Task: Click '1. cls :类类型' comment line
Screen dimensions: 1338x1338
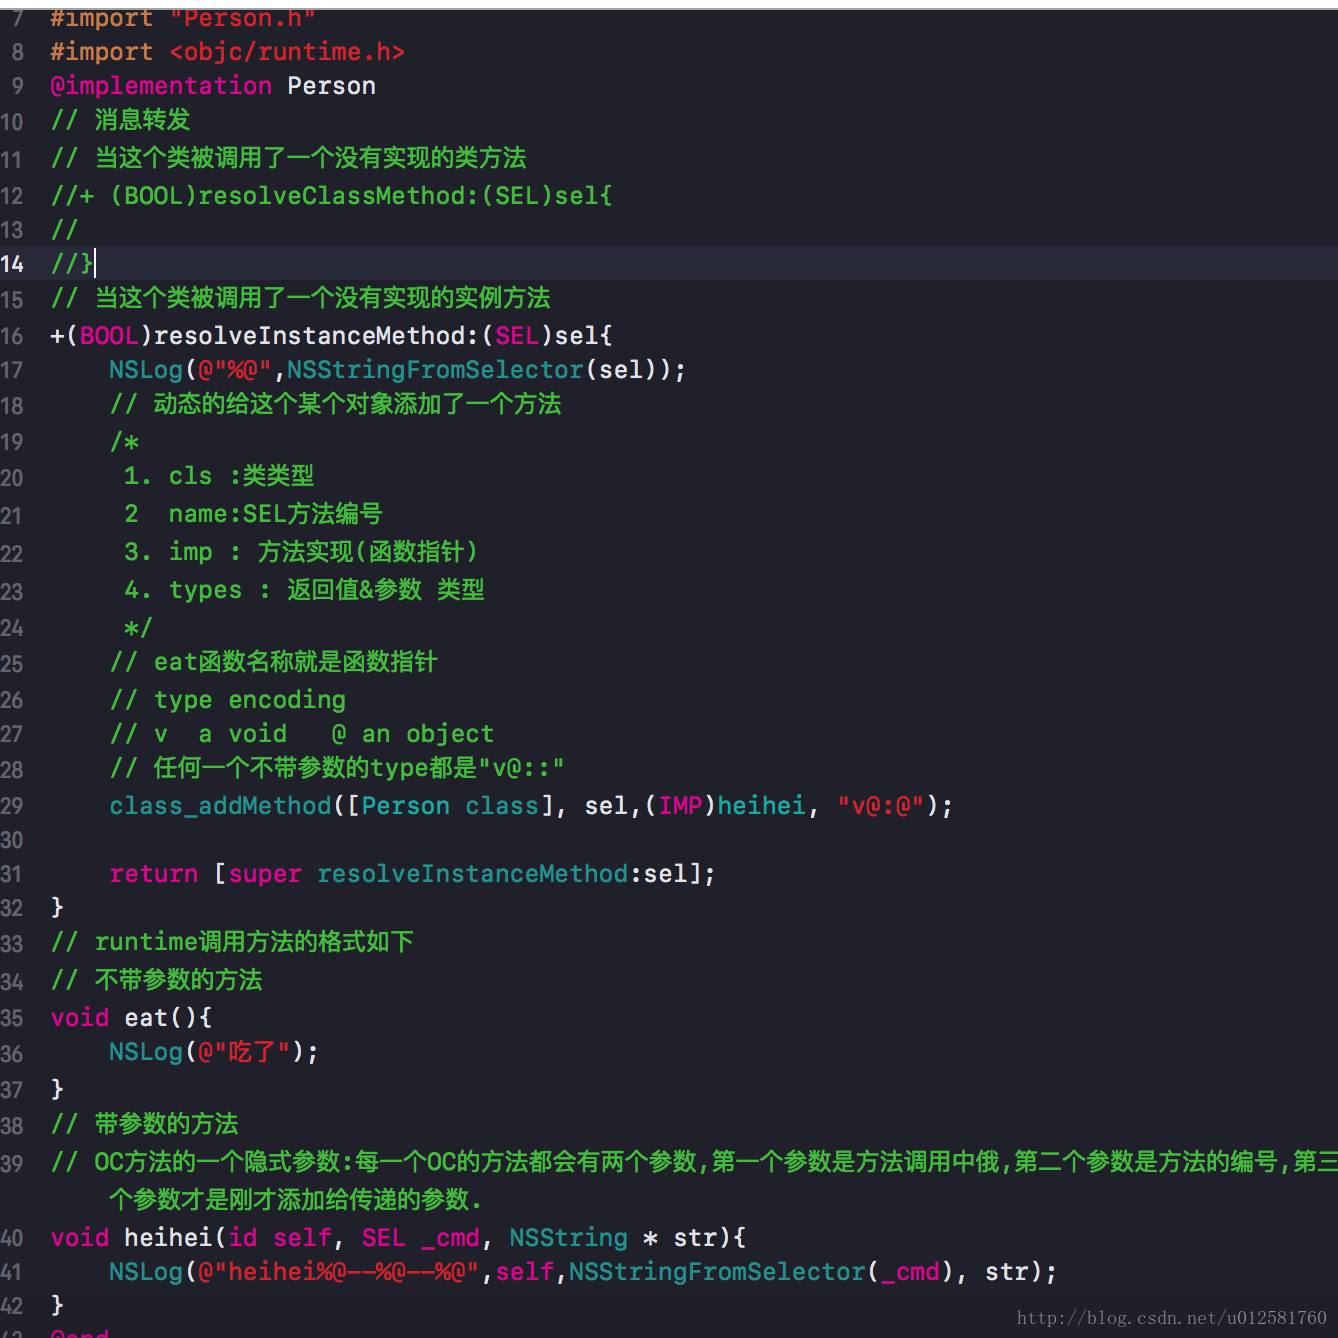Action: tap(219, 476)
